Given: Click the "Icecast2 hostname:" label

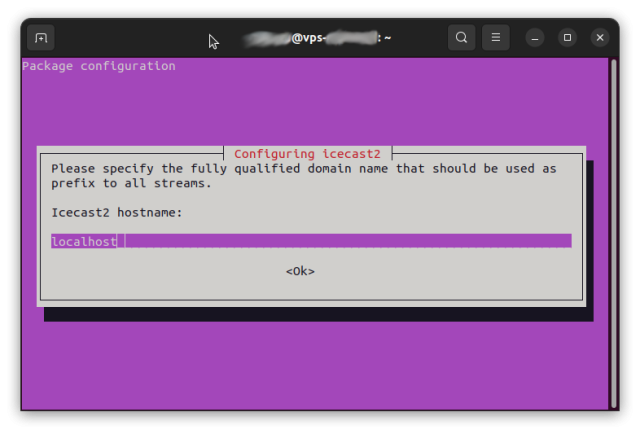Looking at the screenshot, I should tap(117, 212).
